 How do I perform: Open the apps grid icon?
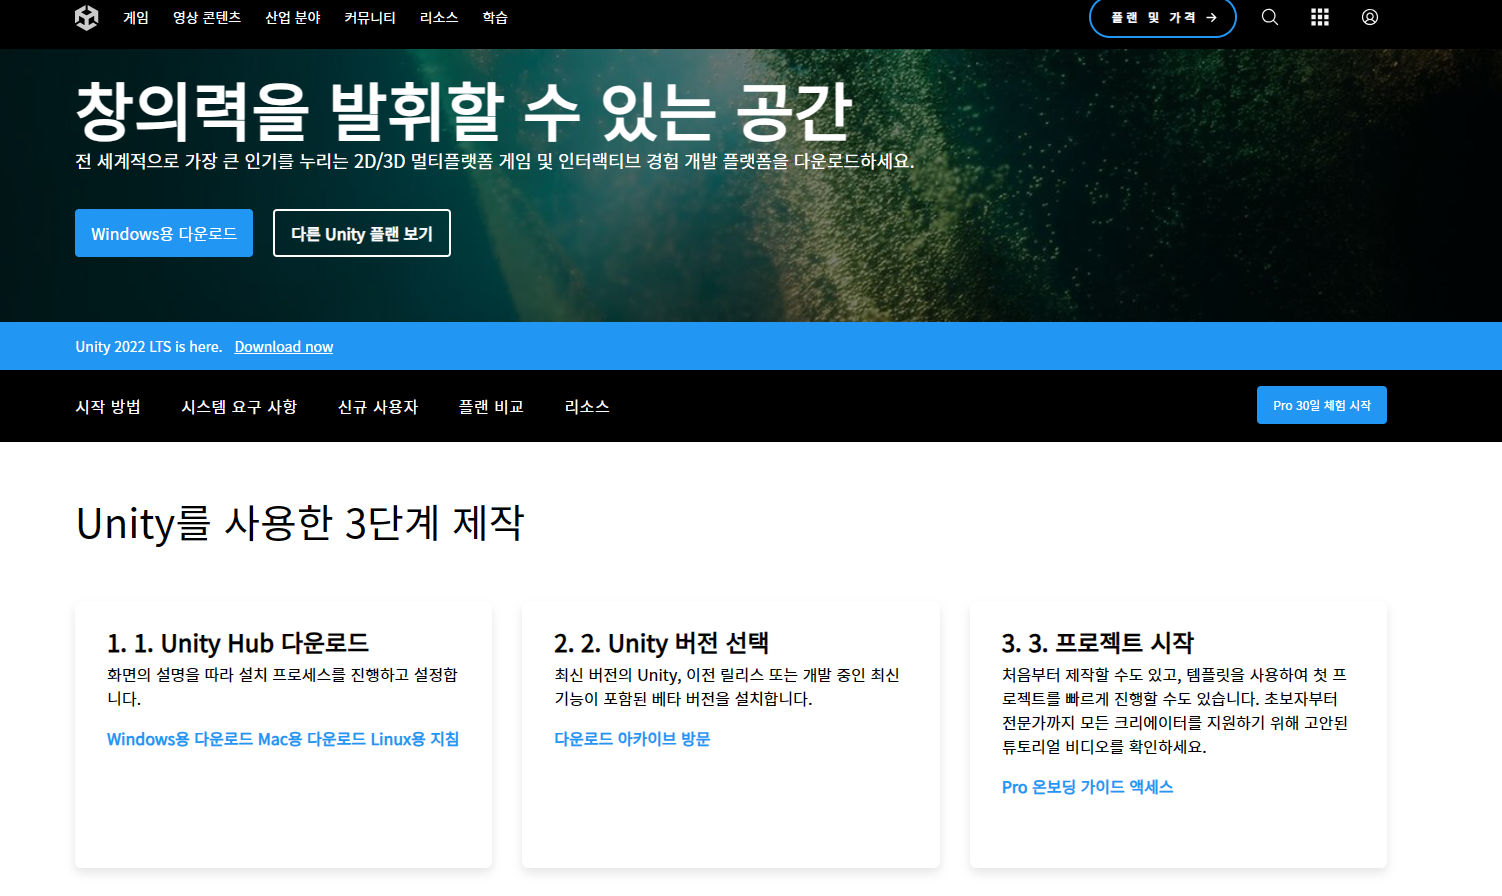point(1320,17)
